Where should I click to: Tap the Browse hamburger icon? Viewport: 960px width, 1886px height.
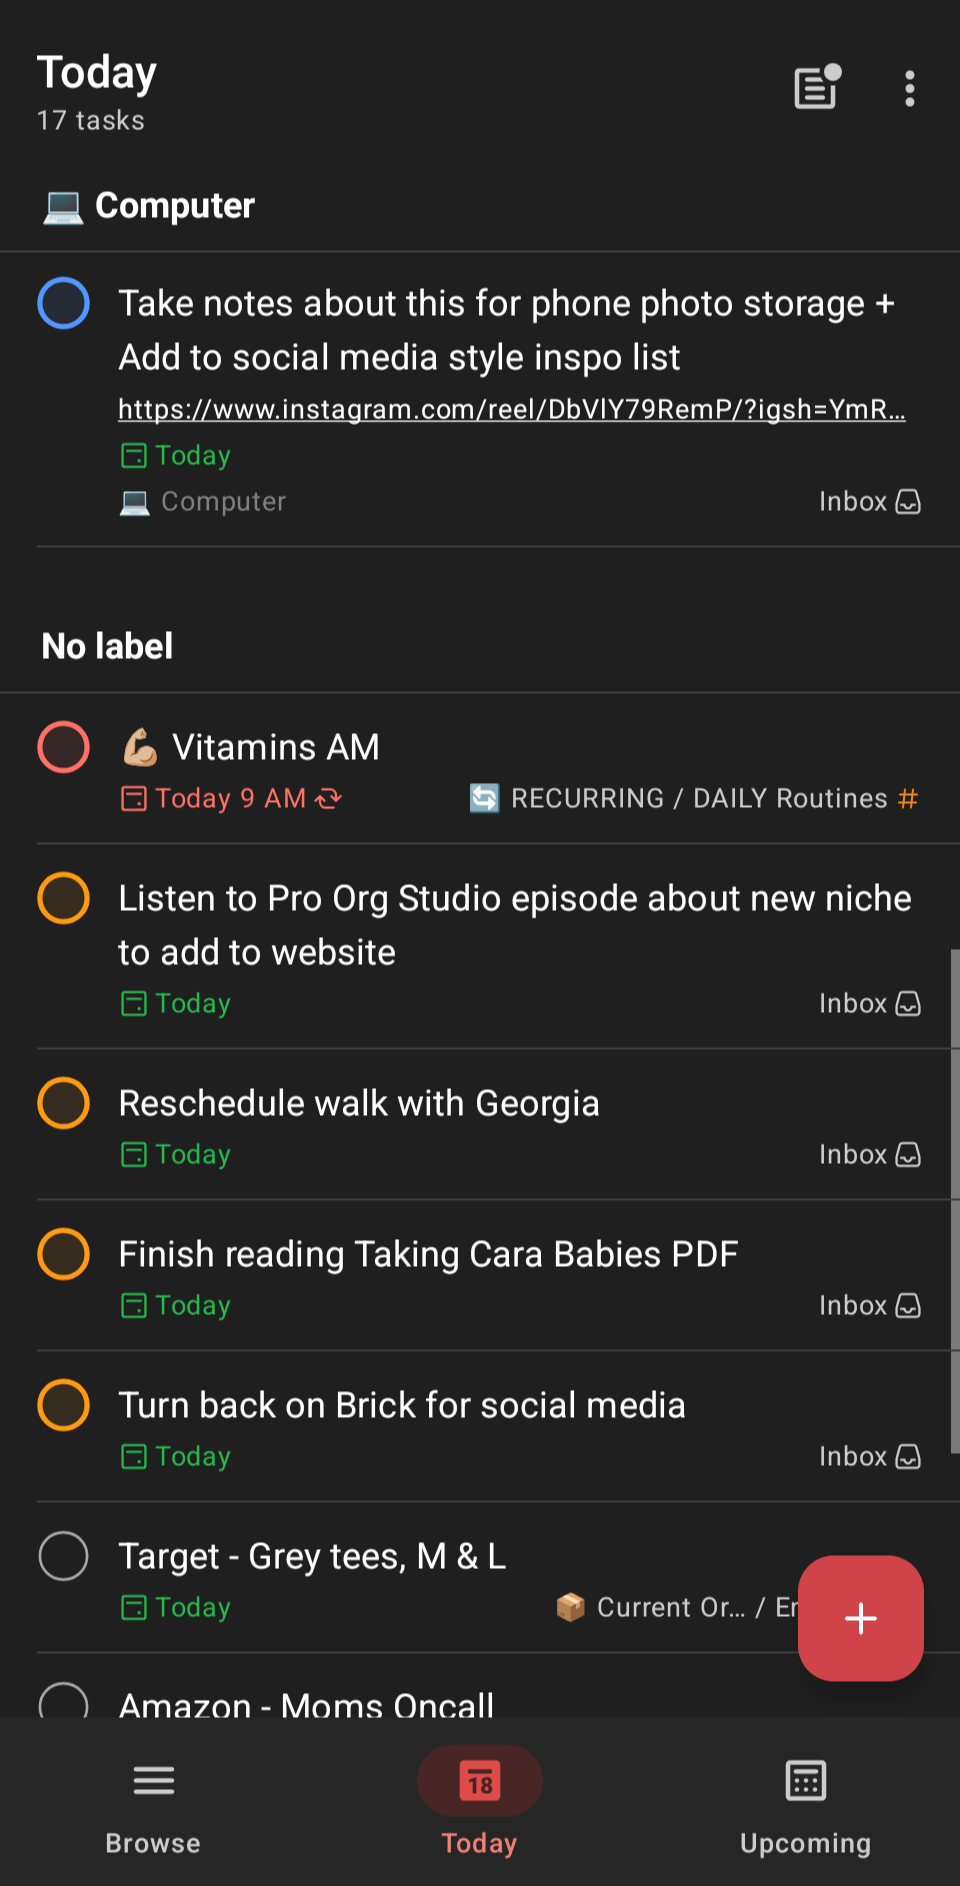153,1780
